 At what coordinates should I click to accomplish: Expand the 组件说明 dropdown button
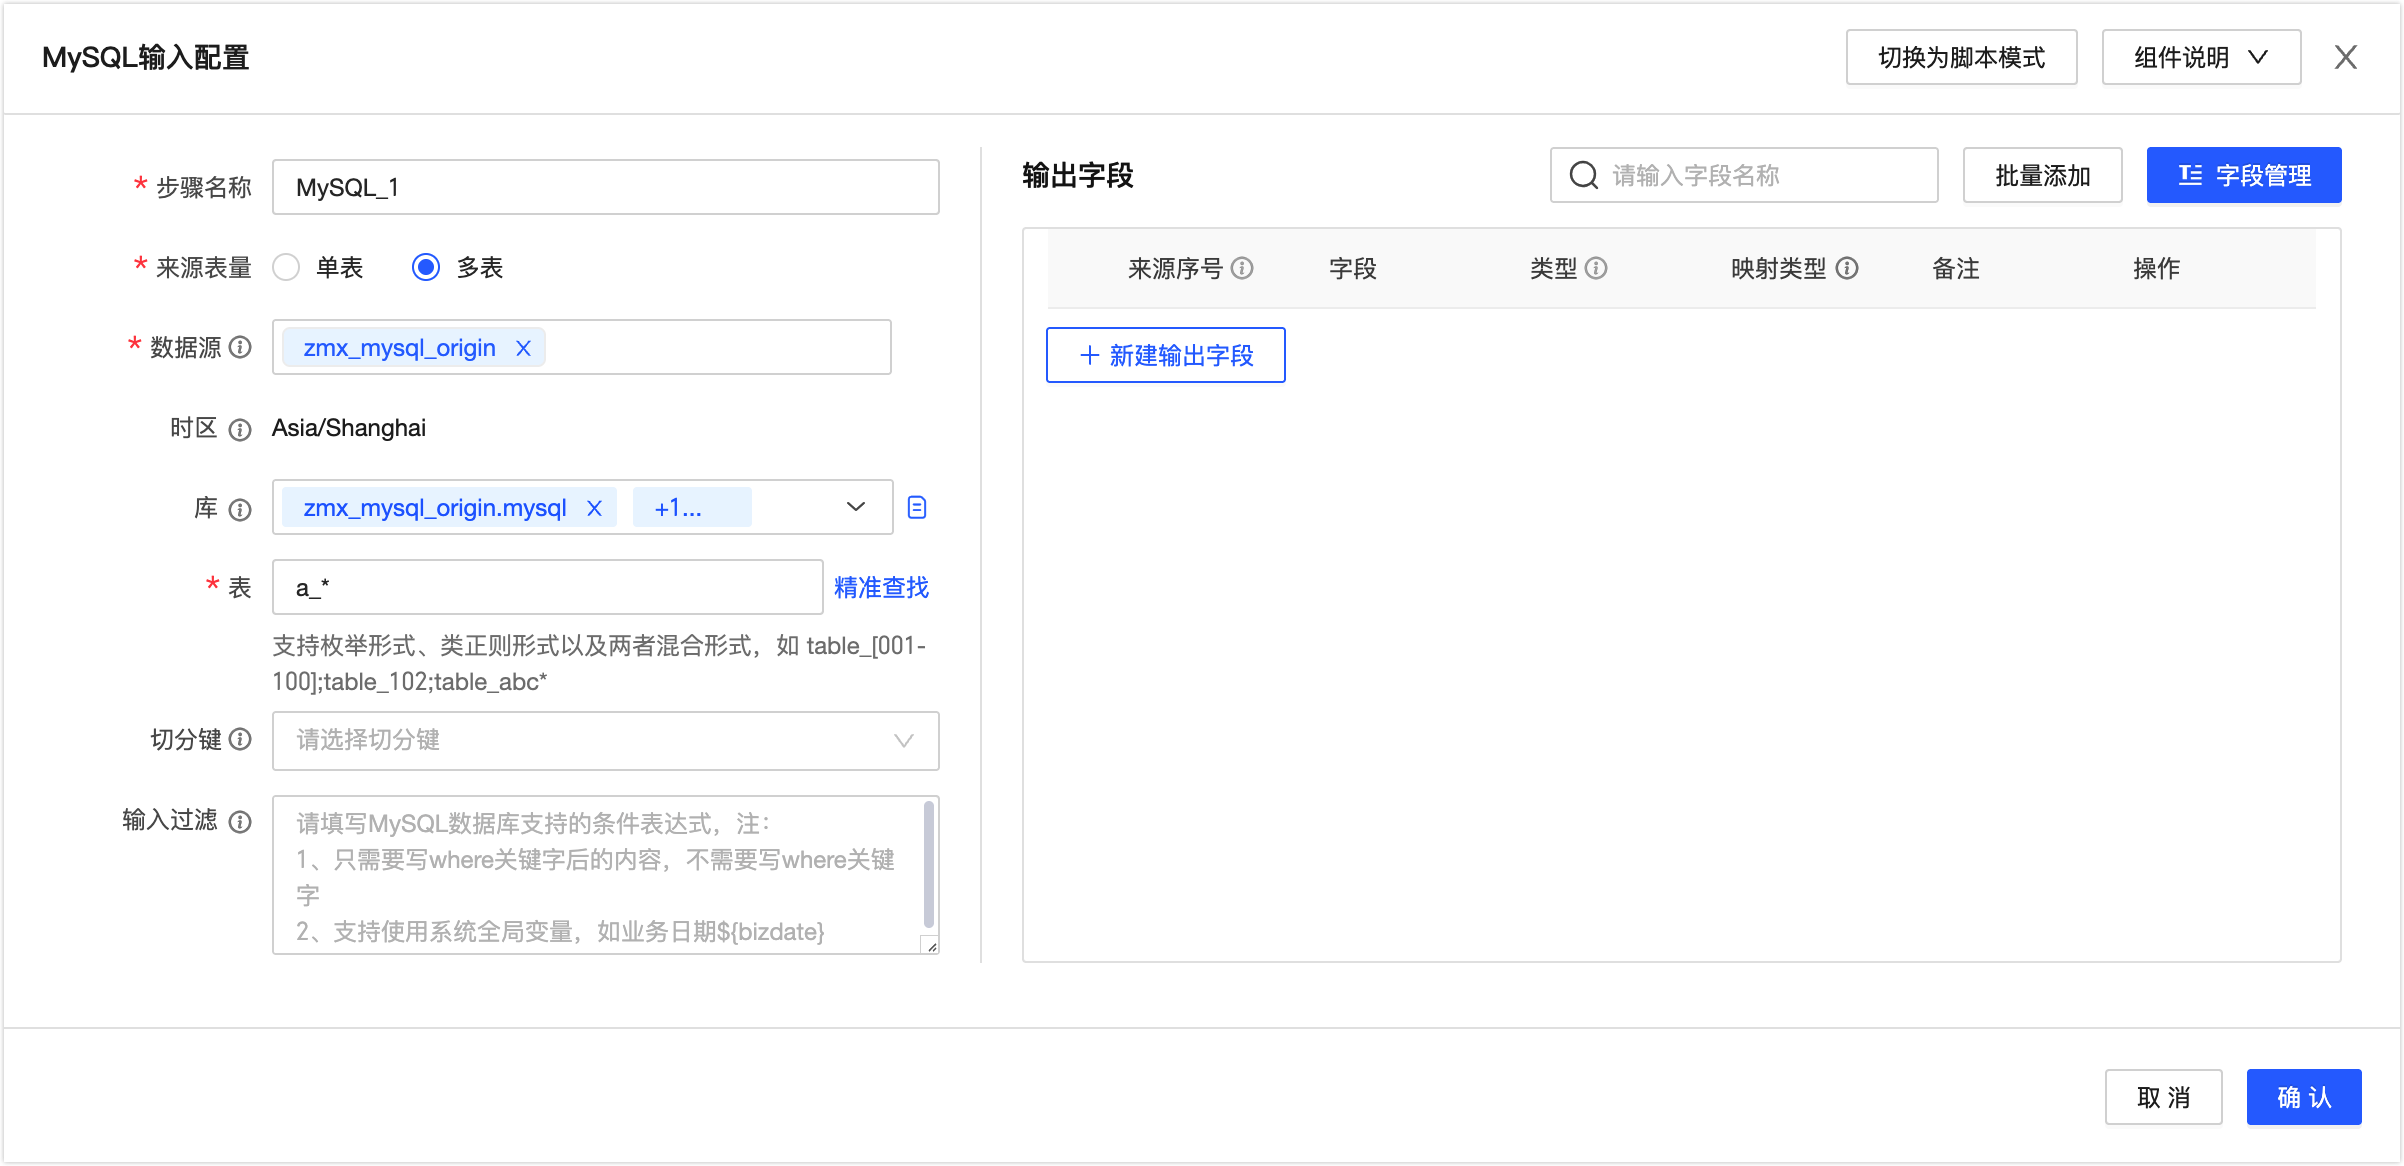tap(2200, 57)
